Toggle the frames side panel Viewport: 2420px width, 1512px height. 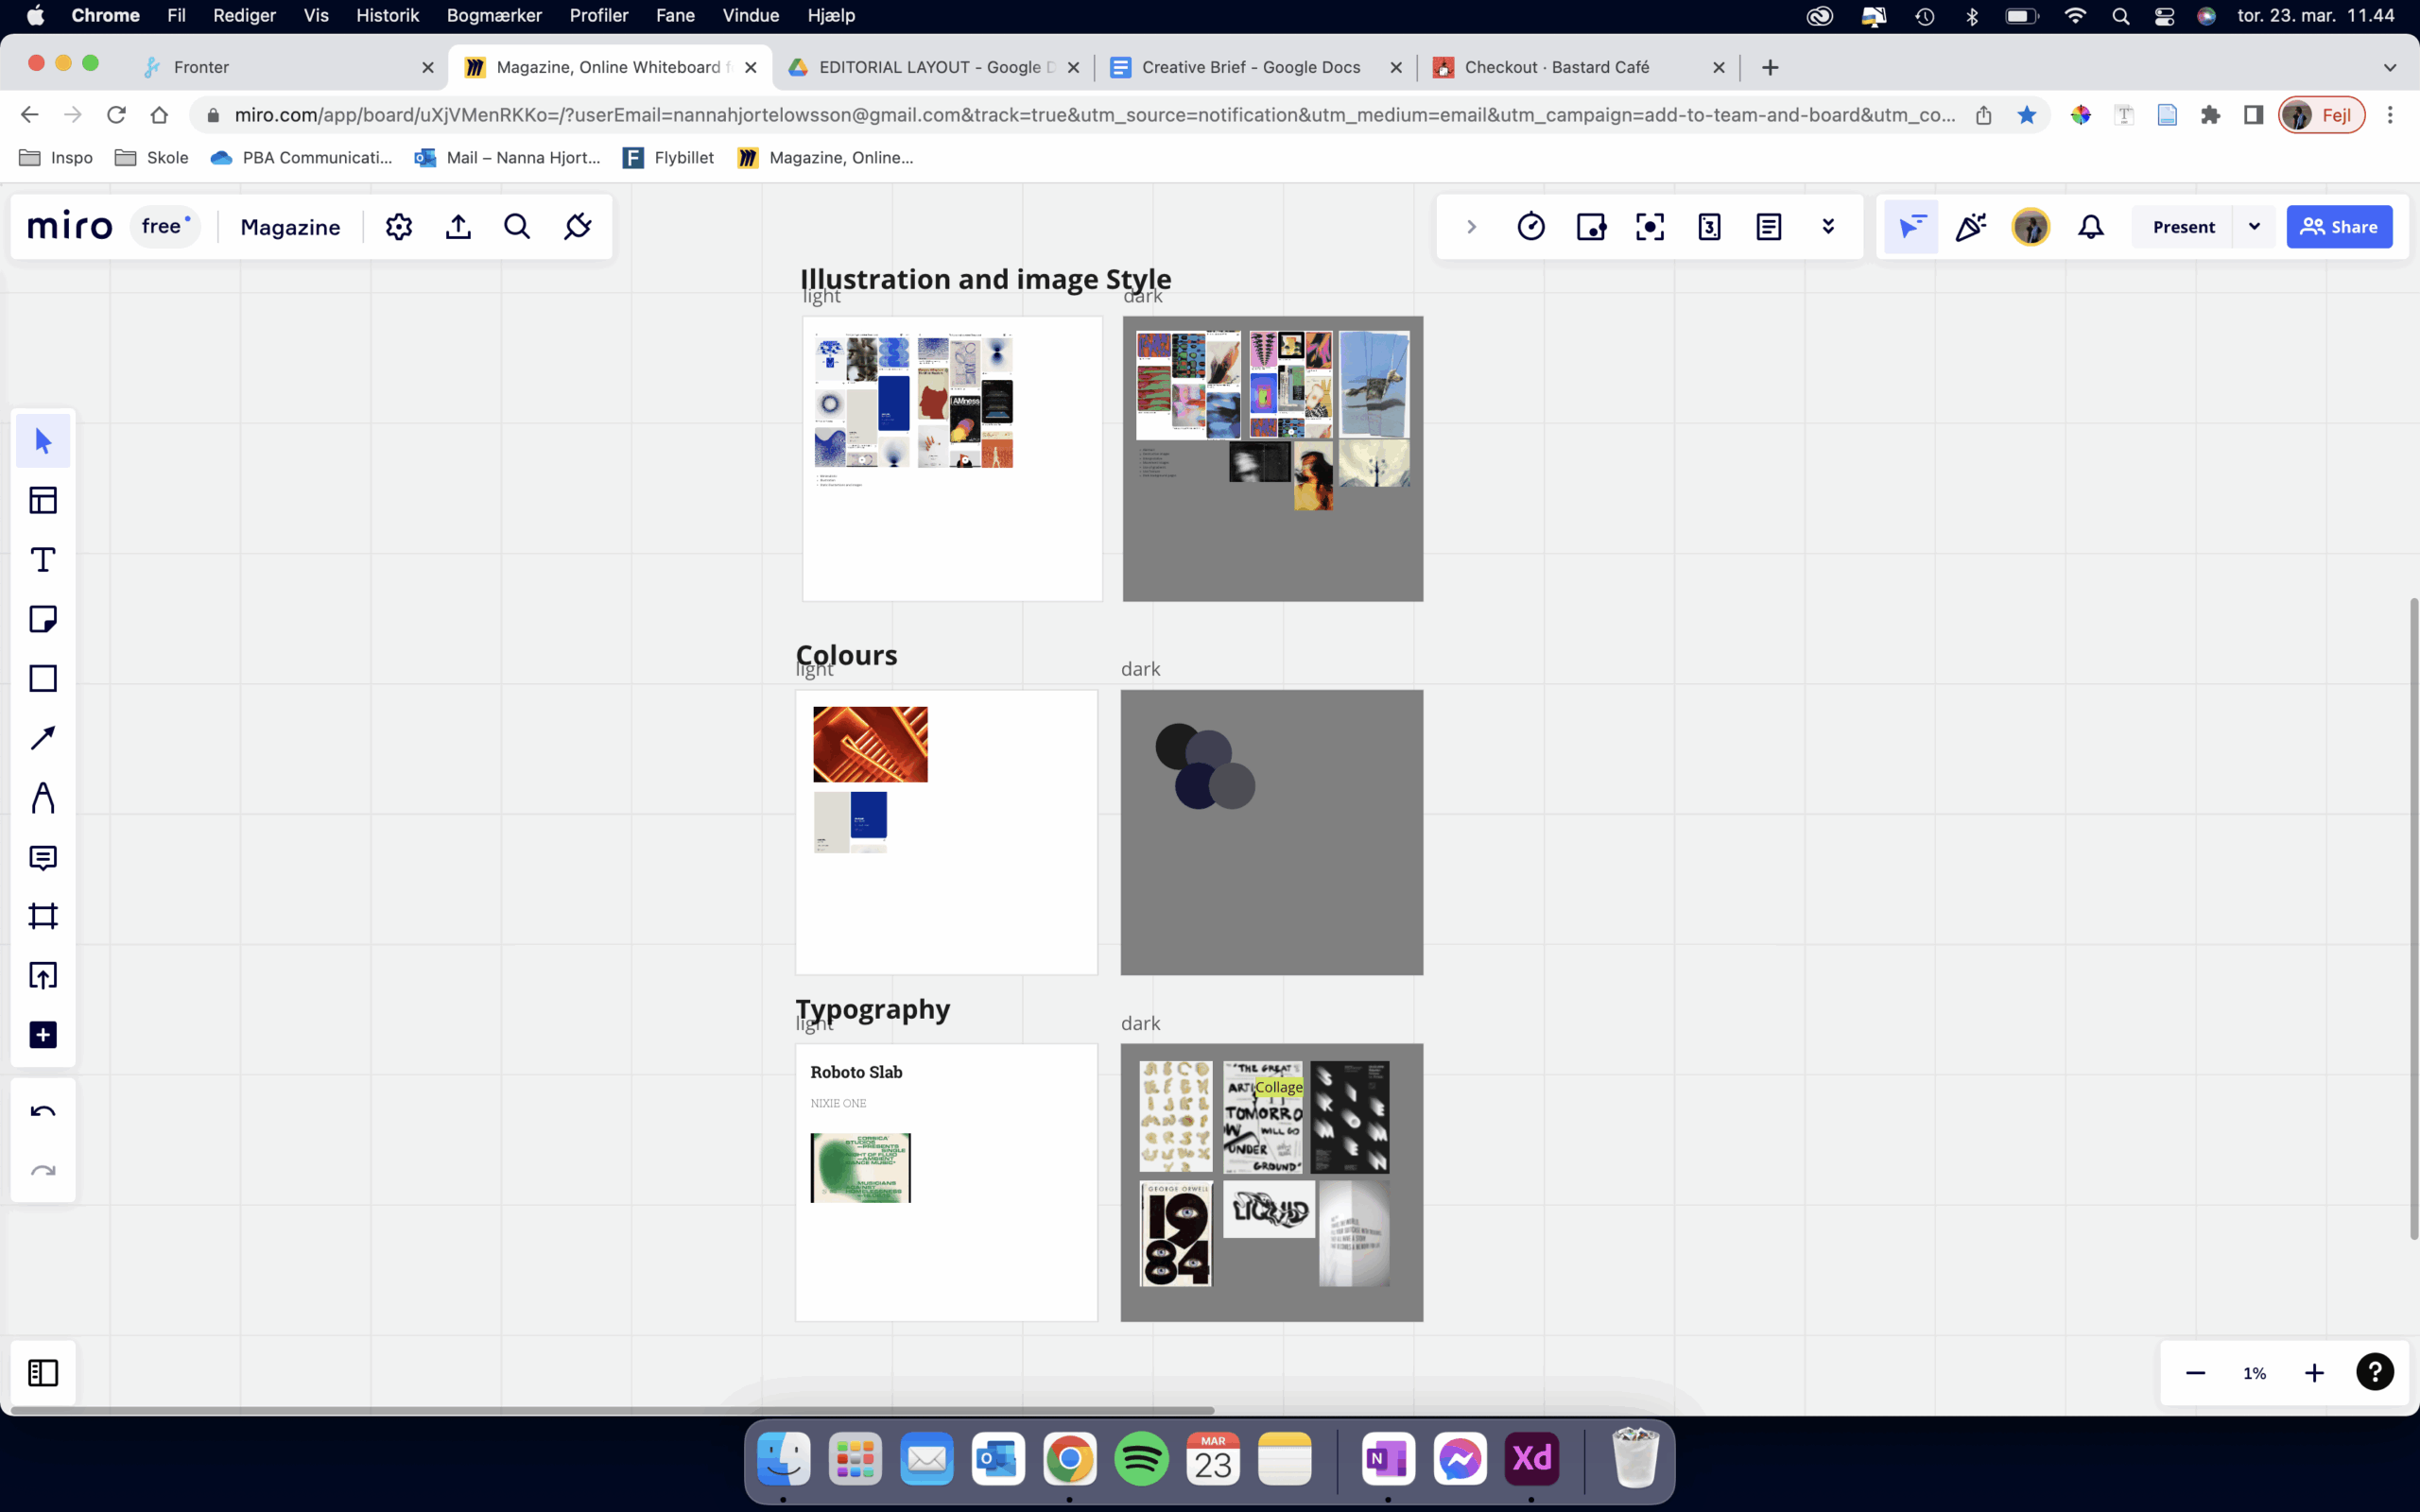[42, 1373]
